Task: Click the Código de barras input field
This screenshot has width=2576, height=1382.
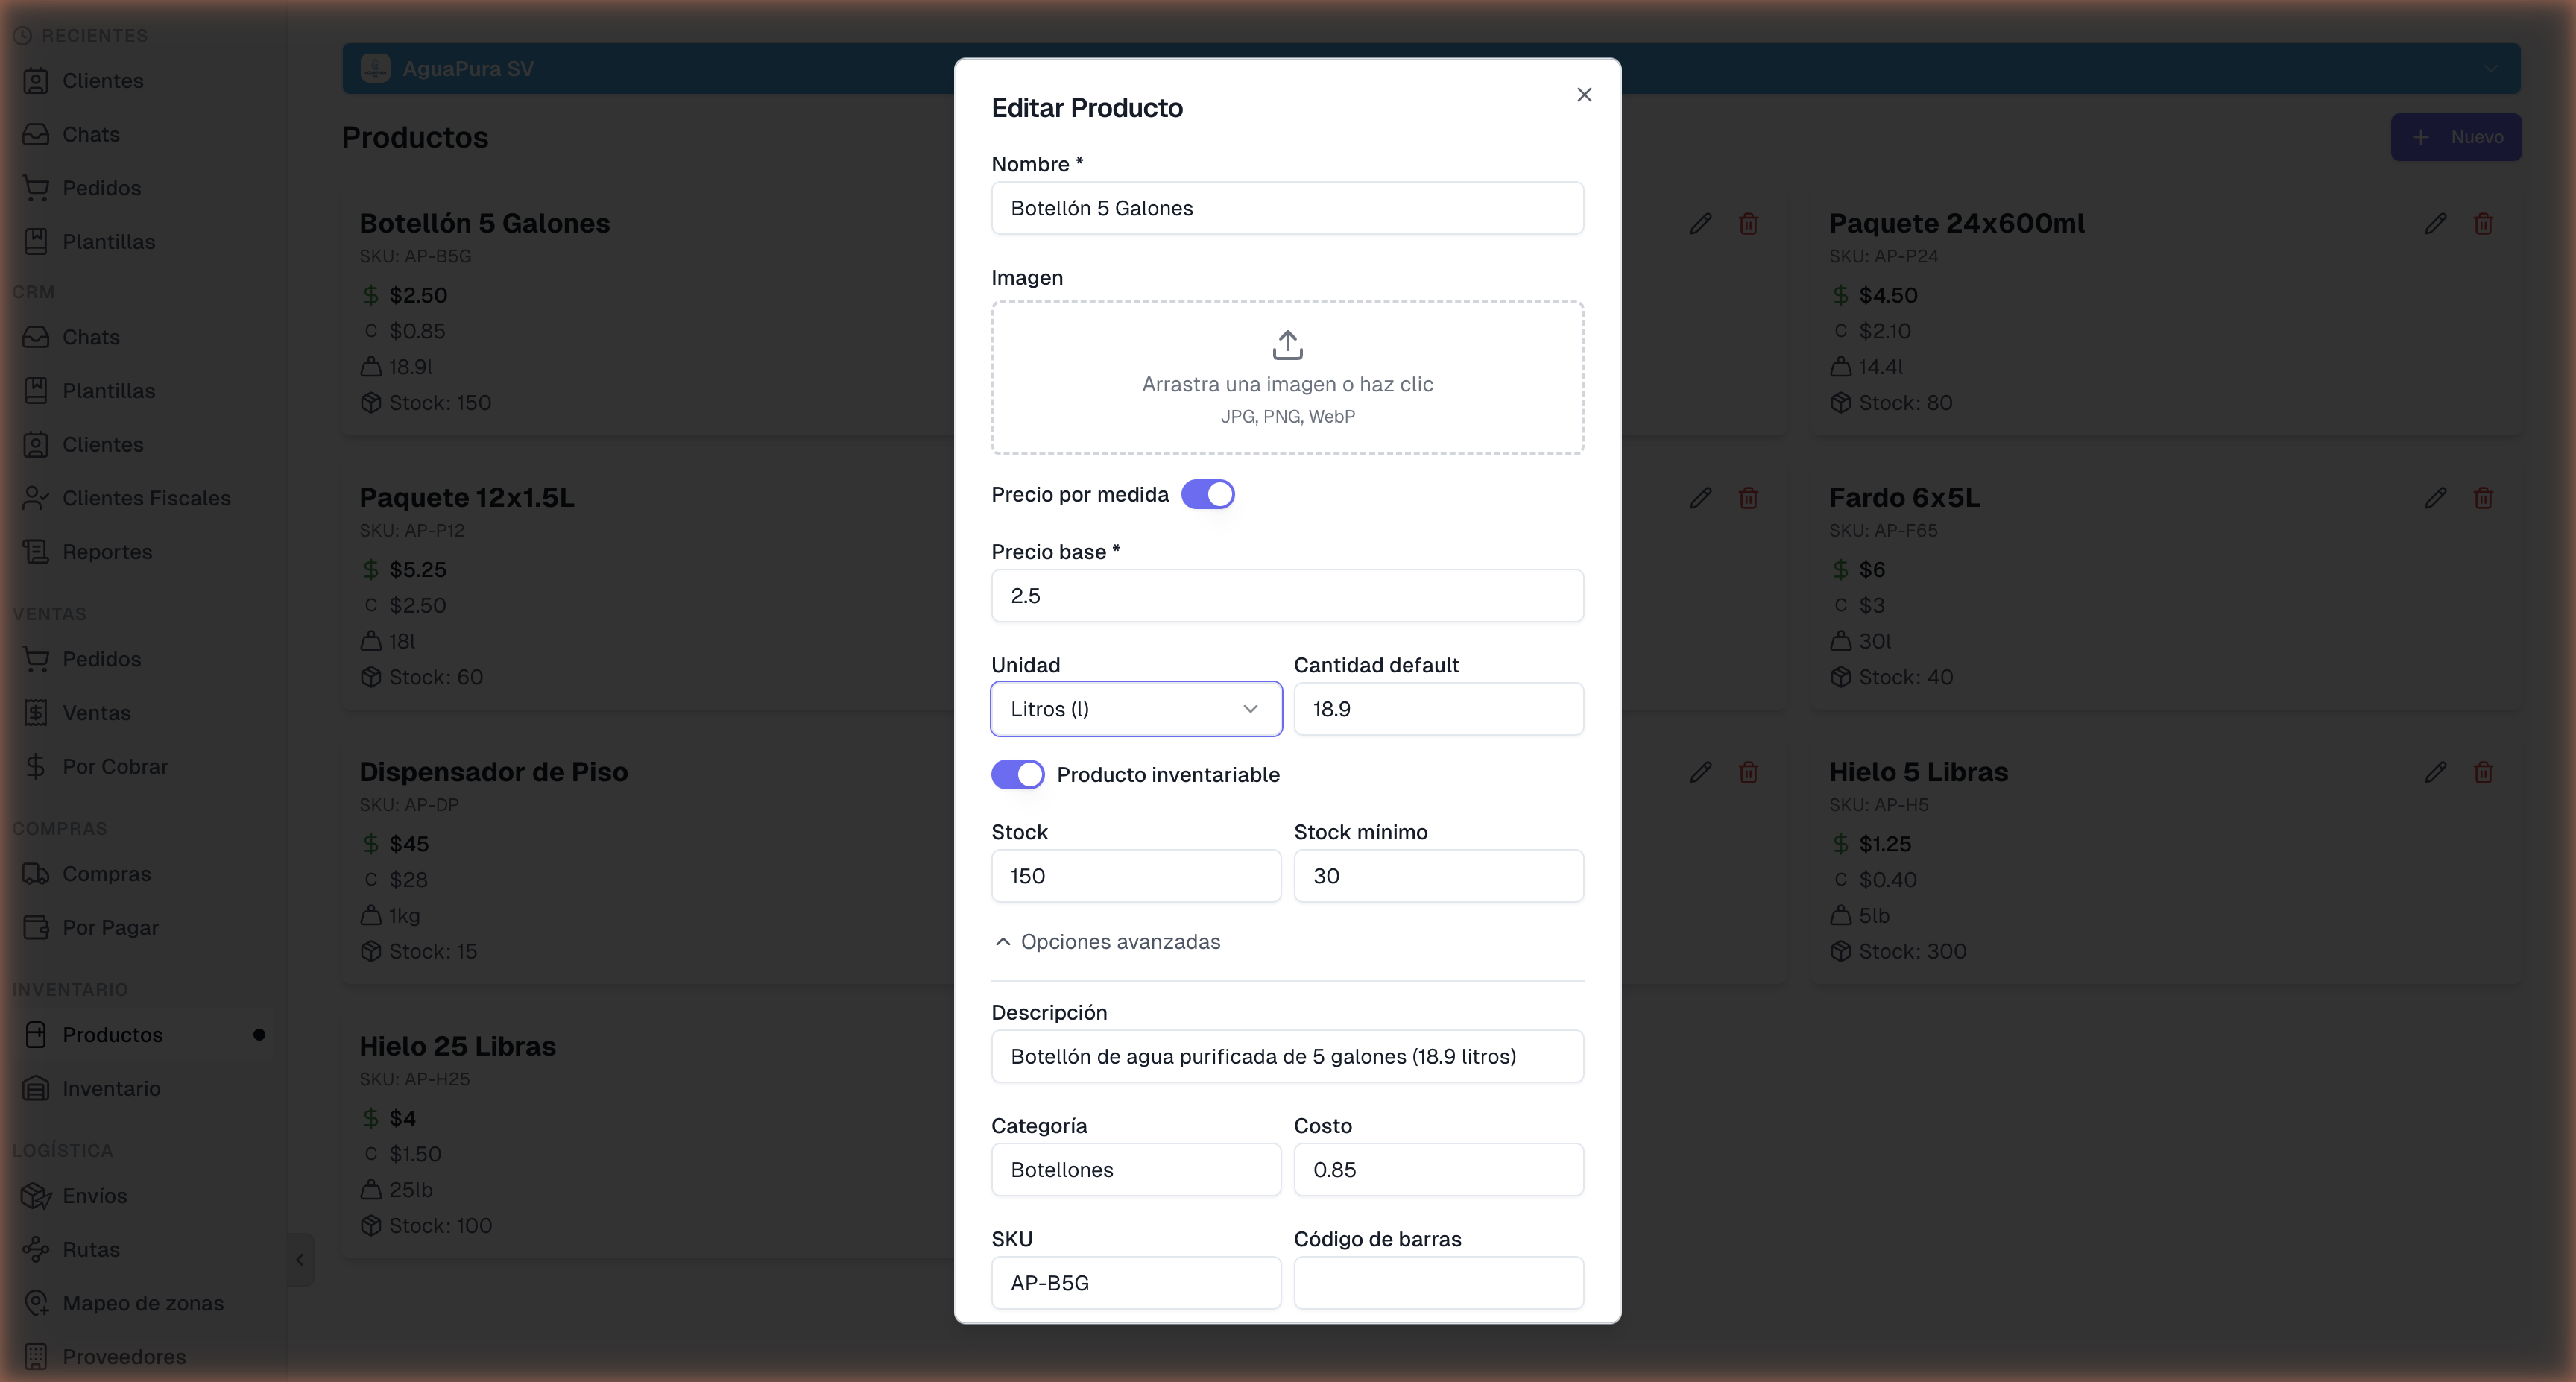Action: 1438,1283
